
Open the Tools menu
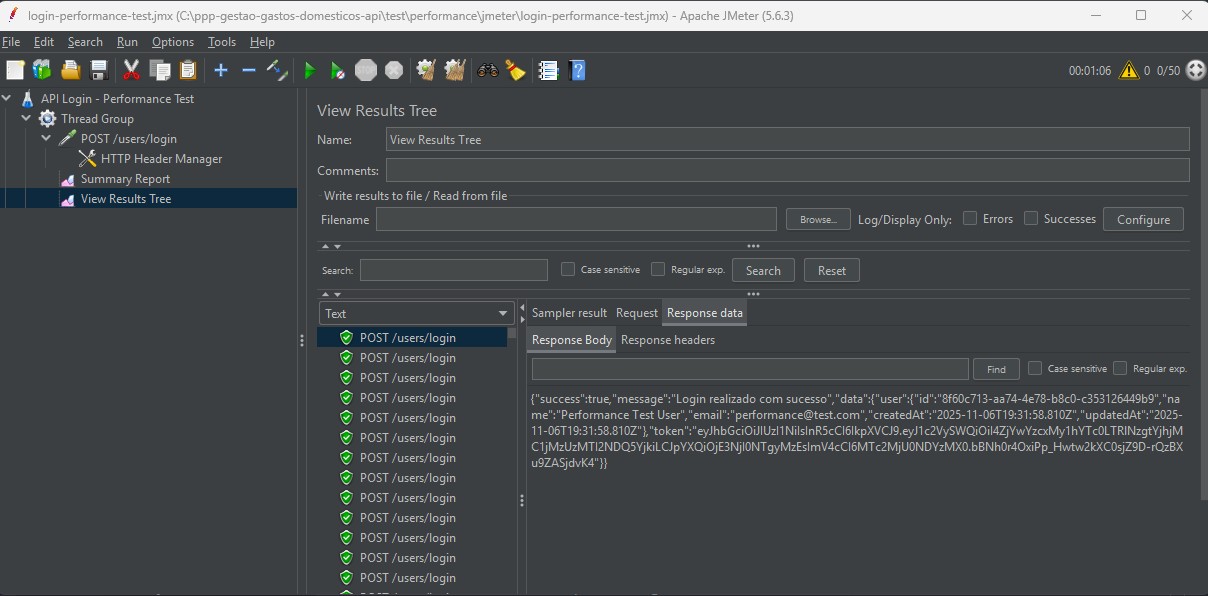pos(222,42)
